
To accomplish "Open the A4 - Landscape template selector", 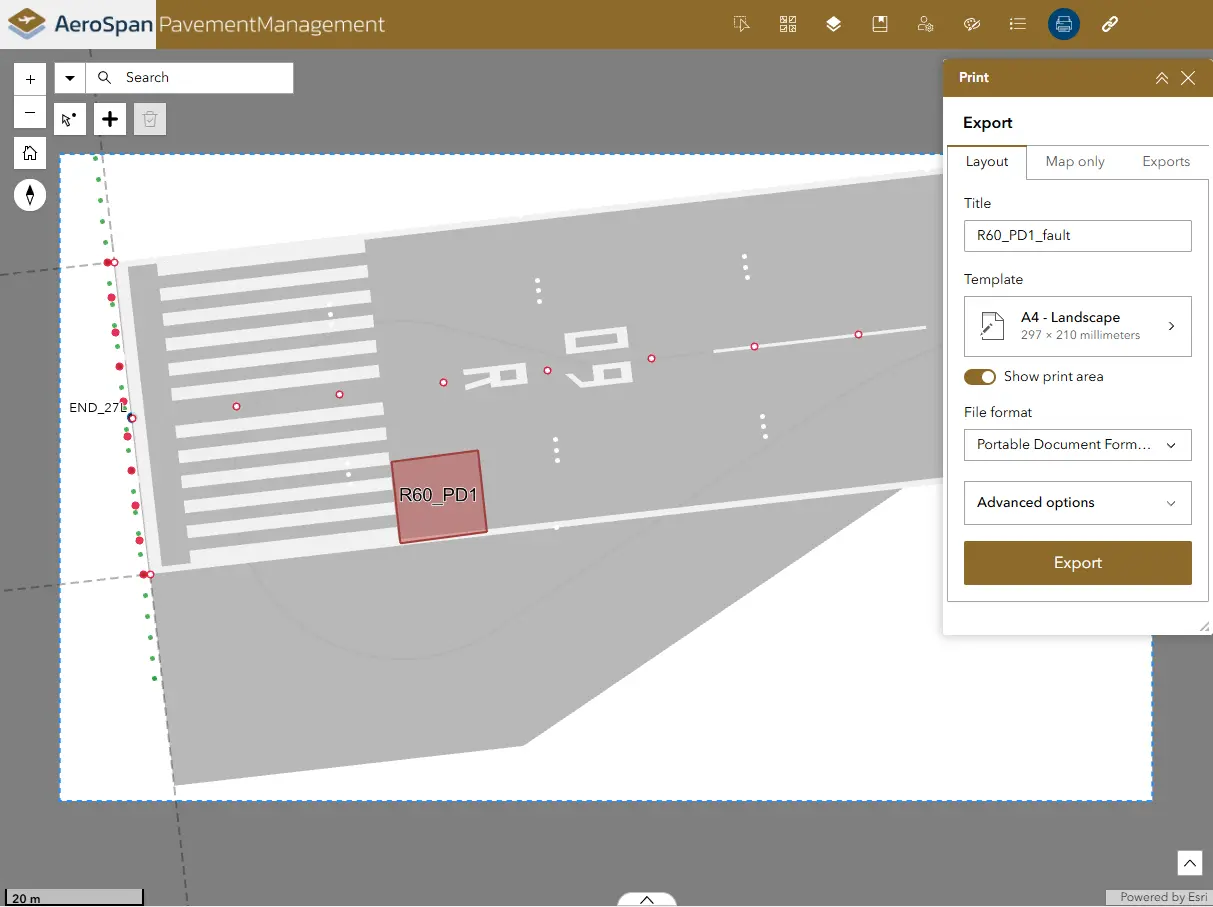I will (x=1077, y=326).
